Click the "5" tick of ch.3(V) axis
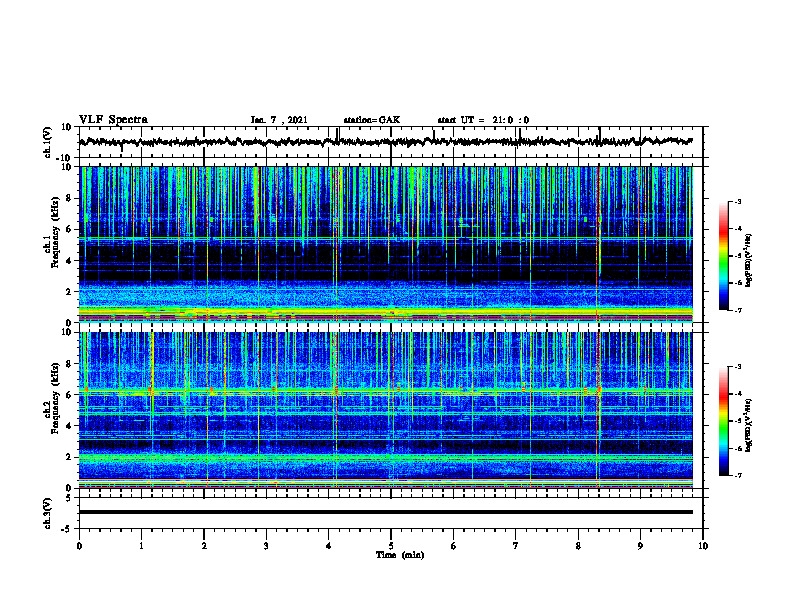The height and width of the screenshot is (612, 792). pyautogui.click(x=69, y=498)
